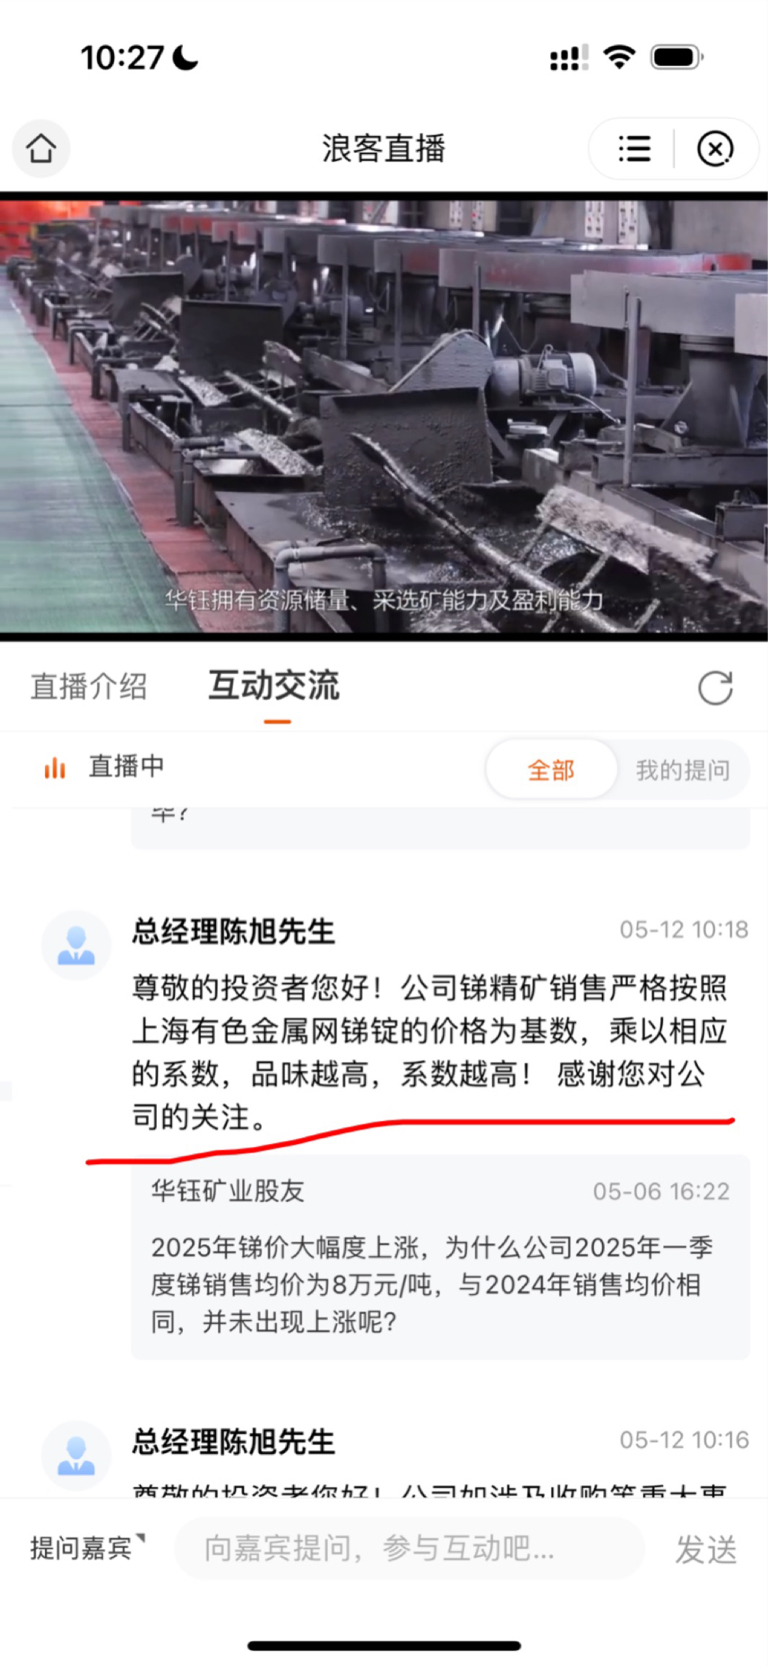Tap the Wi-Fi status icon
This screenshot has width=768, height=1667.
pos(620,57)
